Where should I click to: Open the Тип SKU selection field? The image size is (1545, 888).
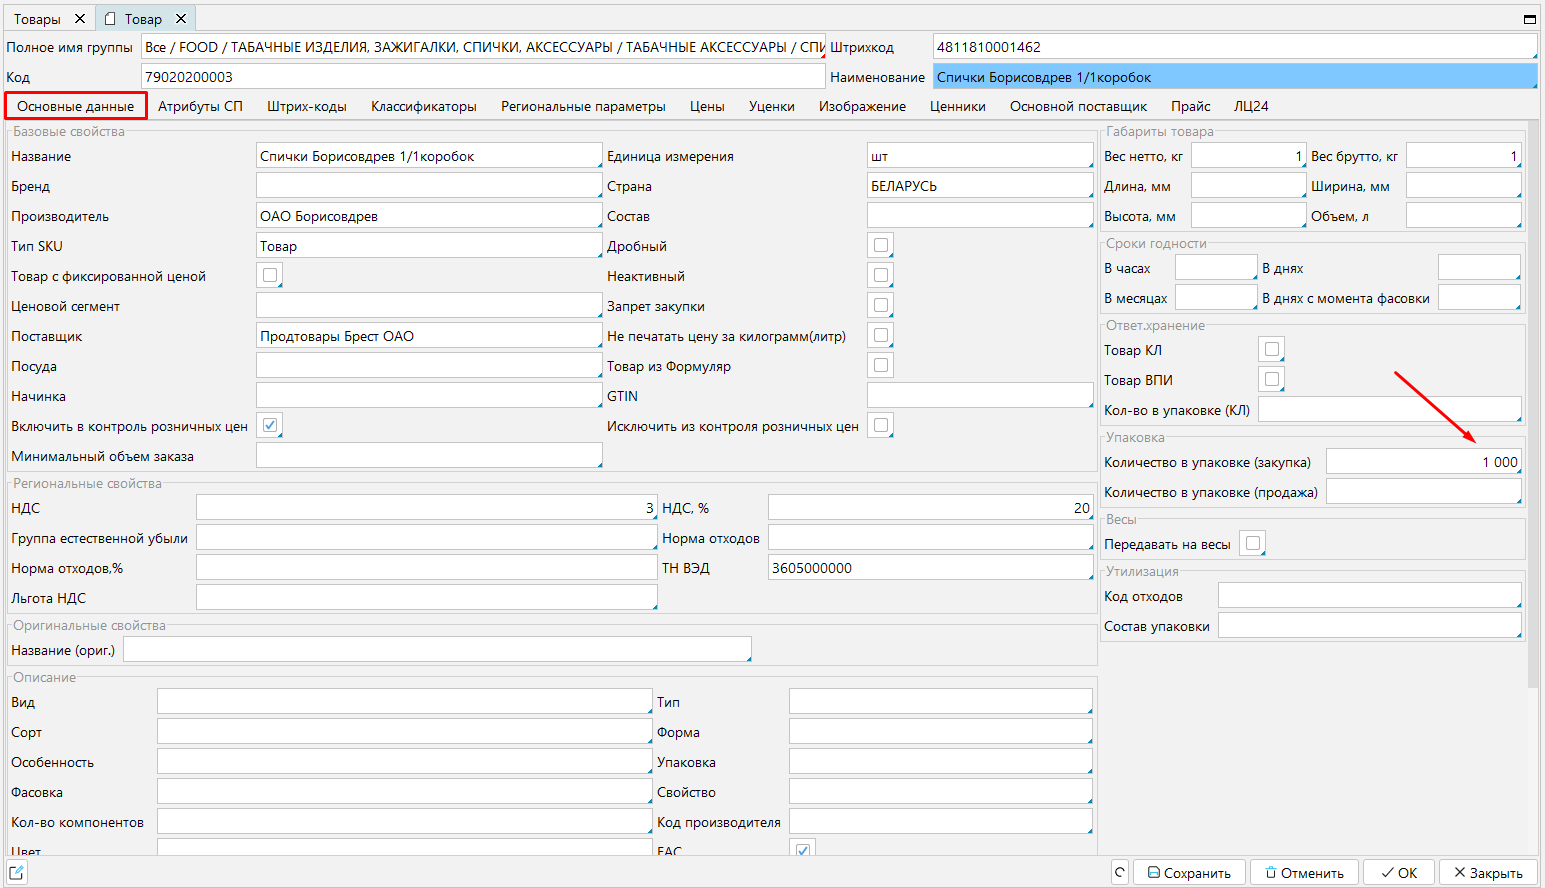(x=428, y=246)
